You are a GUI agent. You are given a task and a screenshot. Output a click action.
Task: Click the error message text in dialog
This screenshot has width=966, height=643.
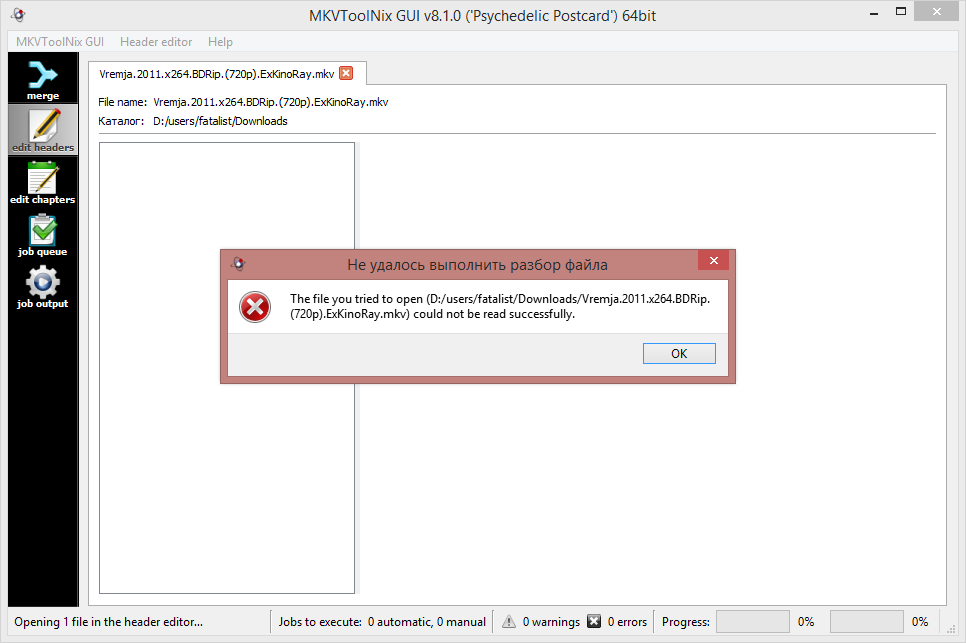pos(500,306)
